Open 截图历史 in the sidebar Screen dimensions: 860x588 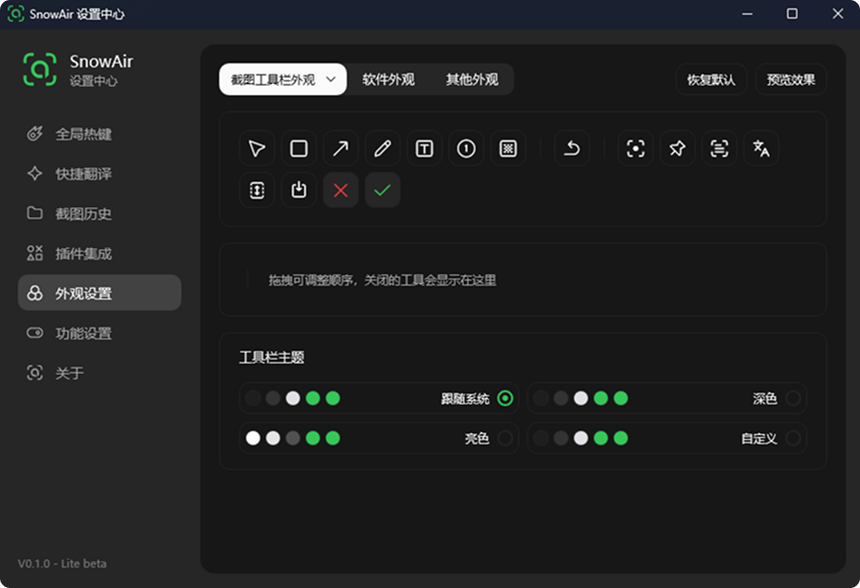99,213
